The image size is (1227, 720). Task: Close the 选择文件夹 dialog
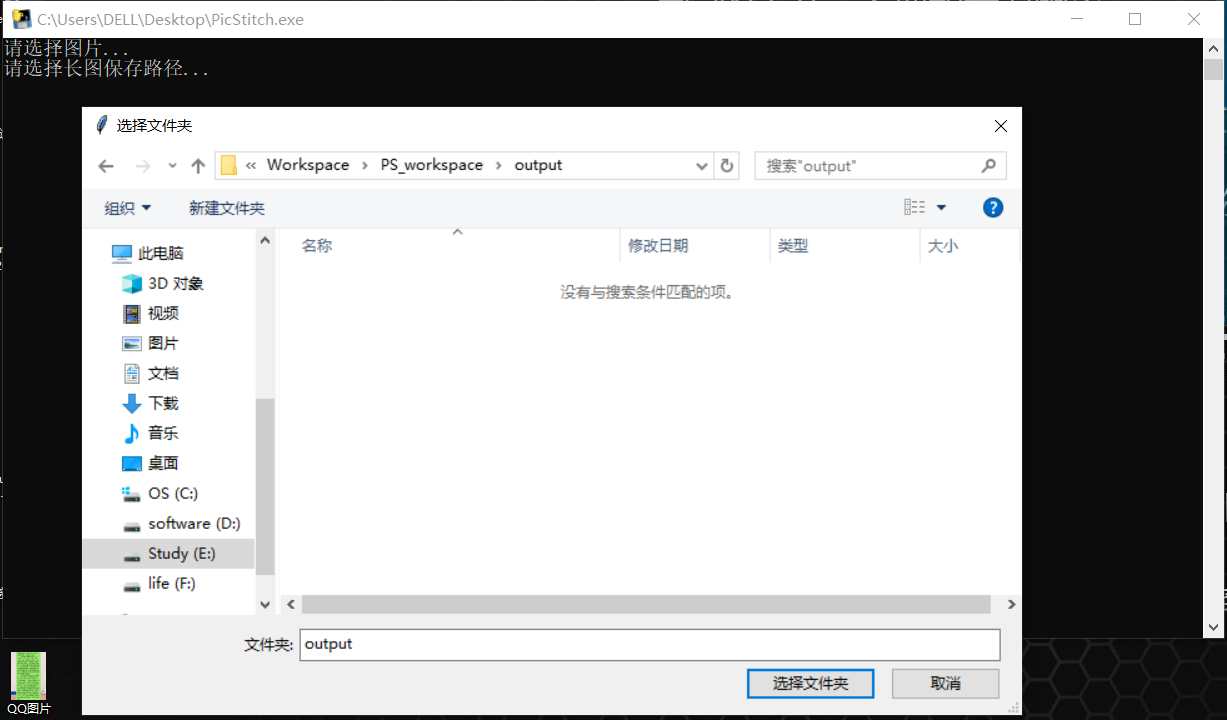(x=1000, y=126)
